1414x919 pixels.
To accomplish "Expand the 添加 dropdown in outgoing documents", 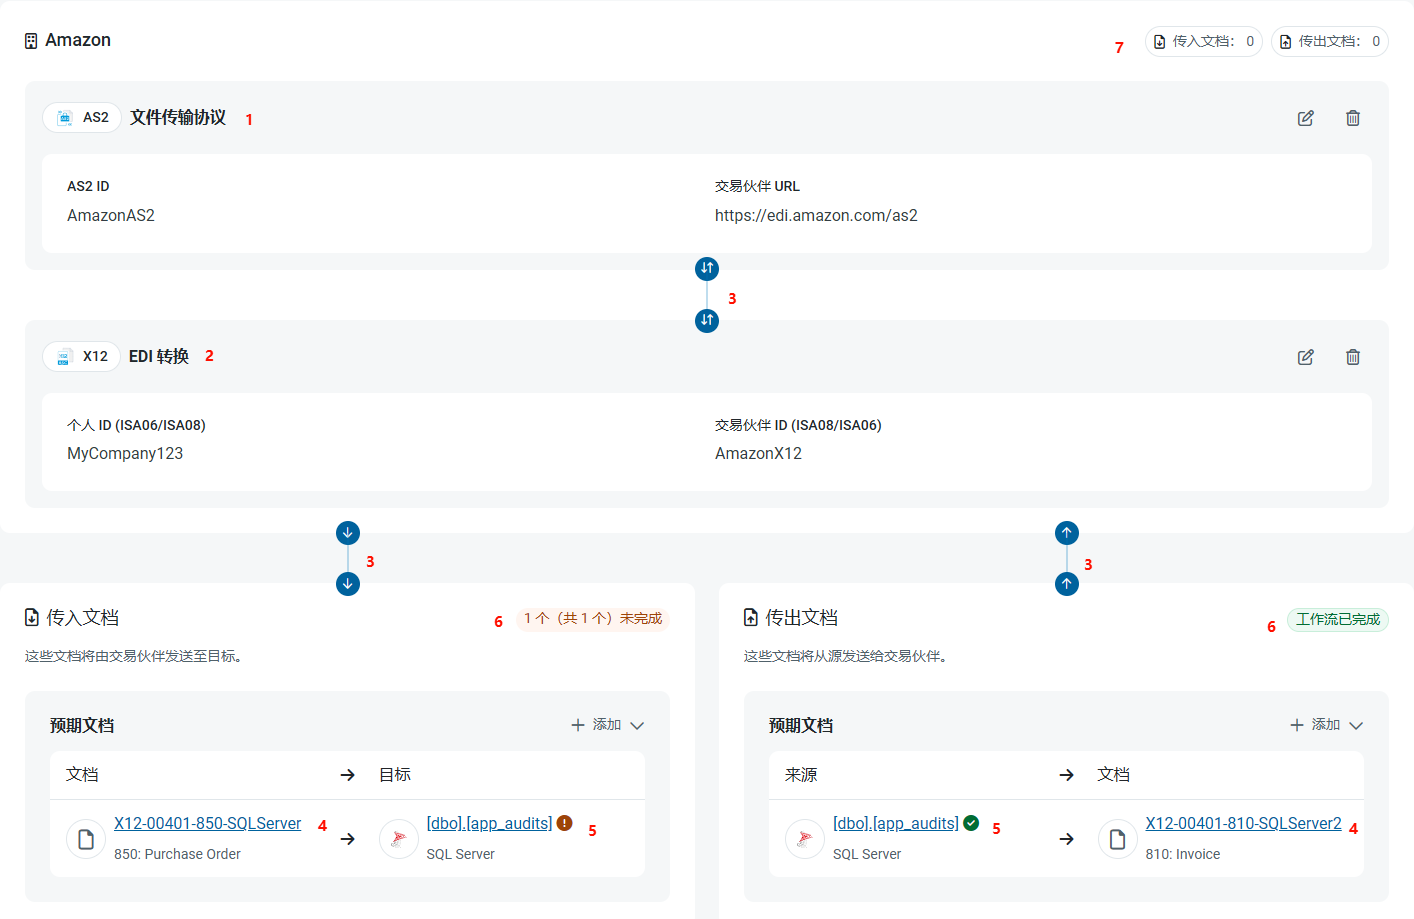I will (1327, 725).
